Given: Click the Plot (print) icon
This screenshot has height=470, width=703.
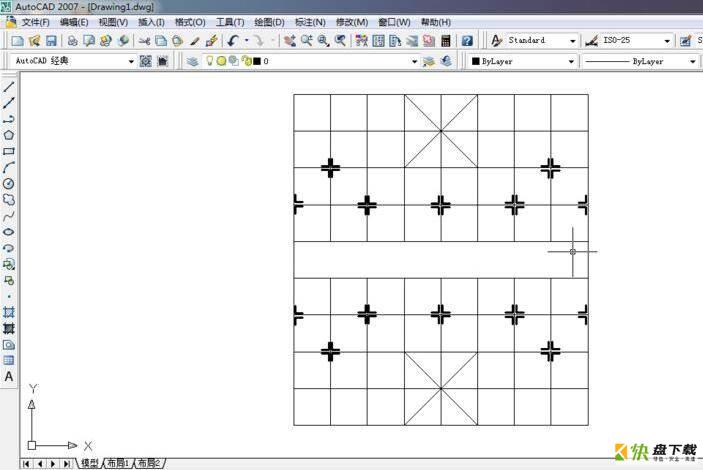Looking at the screenshot, I should (x=72, y=41).
